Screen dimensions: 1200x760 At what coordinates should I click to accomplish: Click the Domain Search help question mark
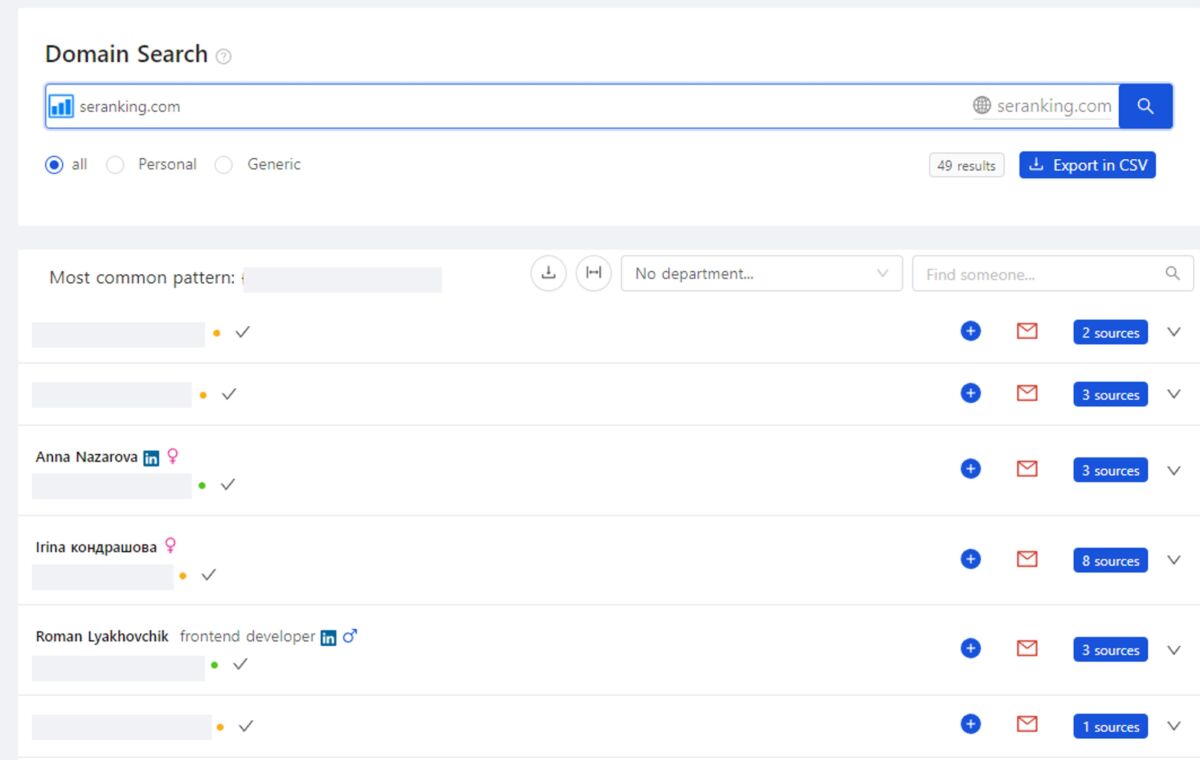point(224,56)
